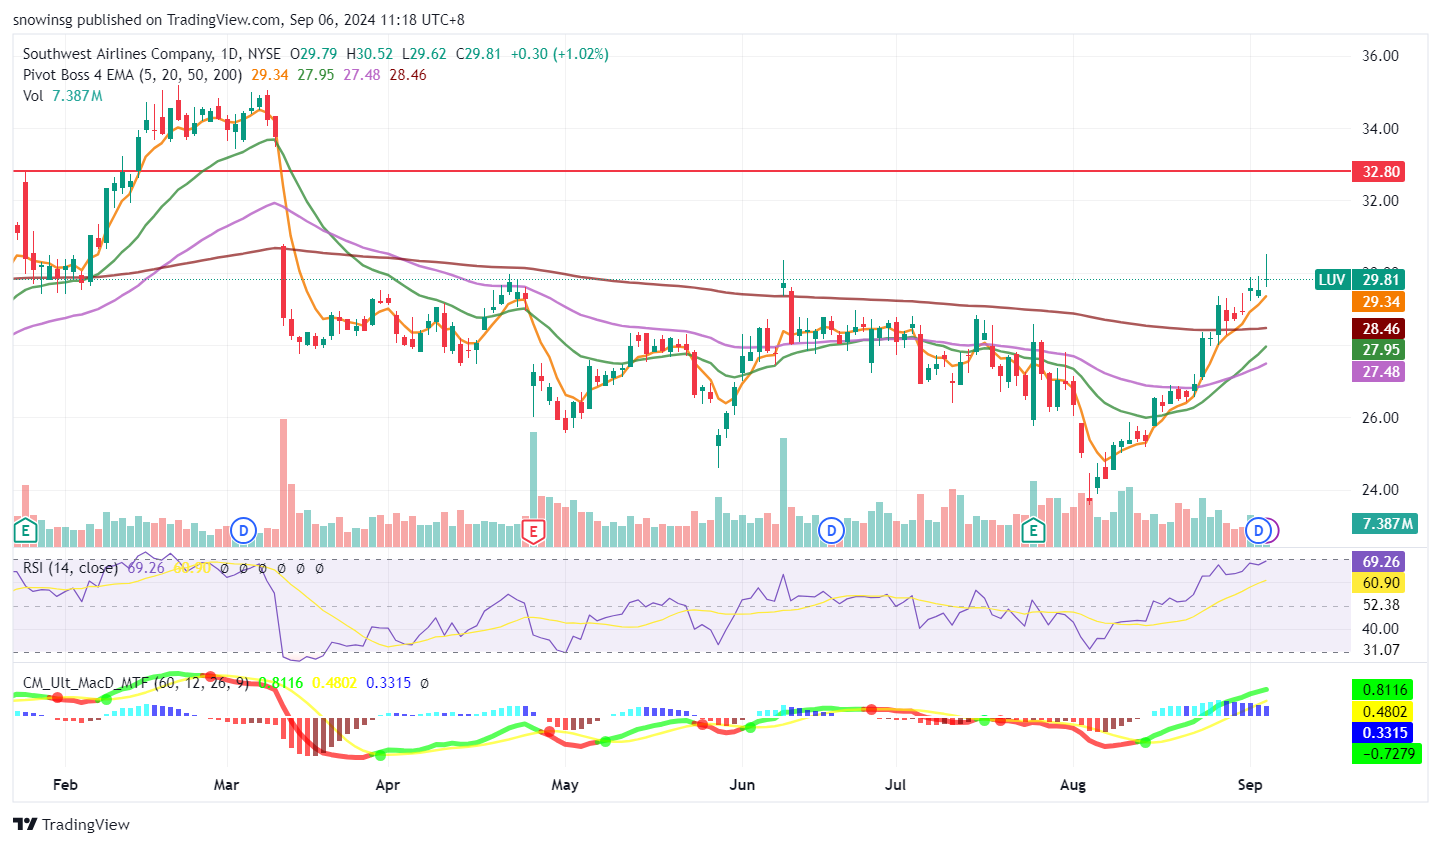This screenshot has height=846, width=1441.
Task: Click the purple 27.48 axis label
Action: (1381, 372)
